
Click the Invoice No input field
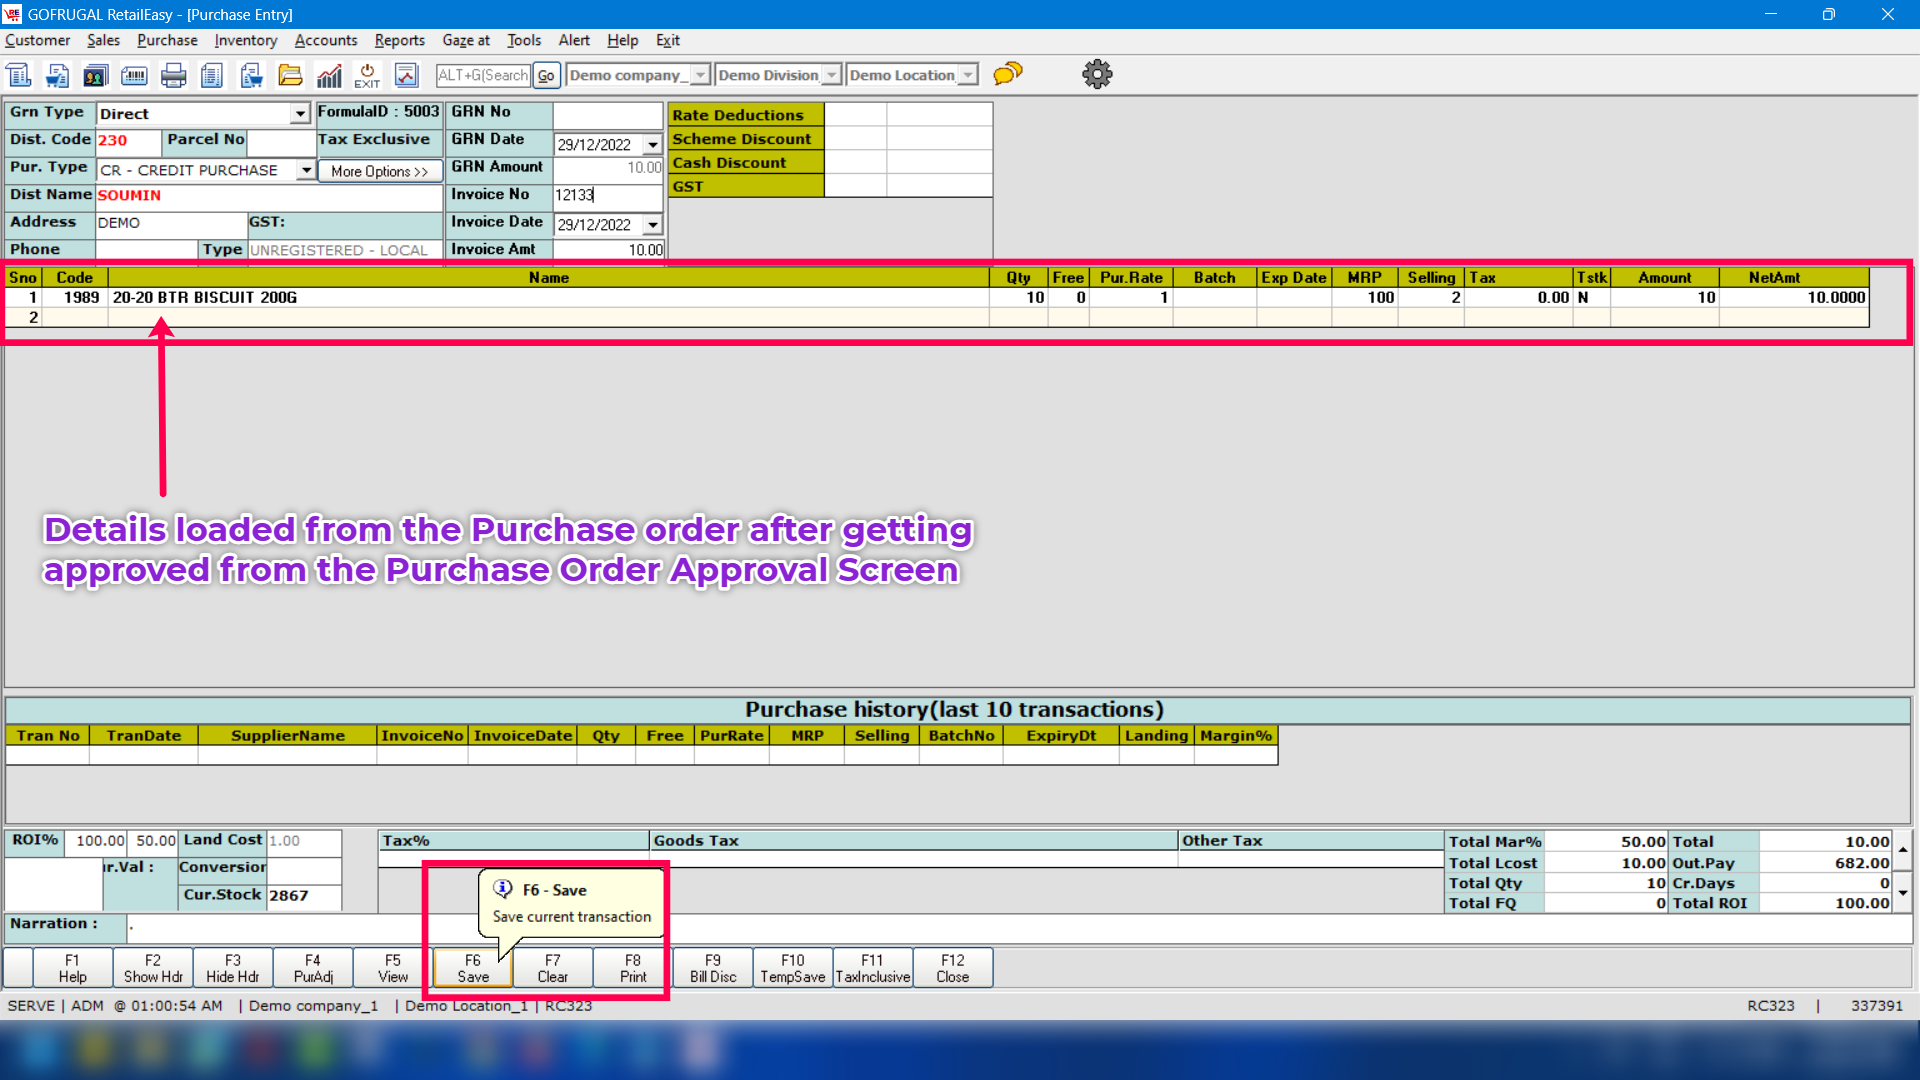click(607, 195)
